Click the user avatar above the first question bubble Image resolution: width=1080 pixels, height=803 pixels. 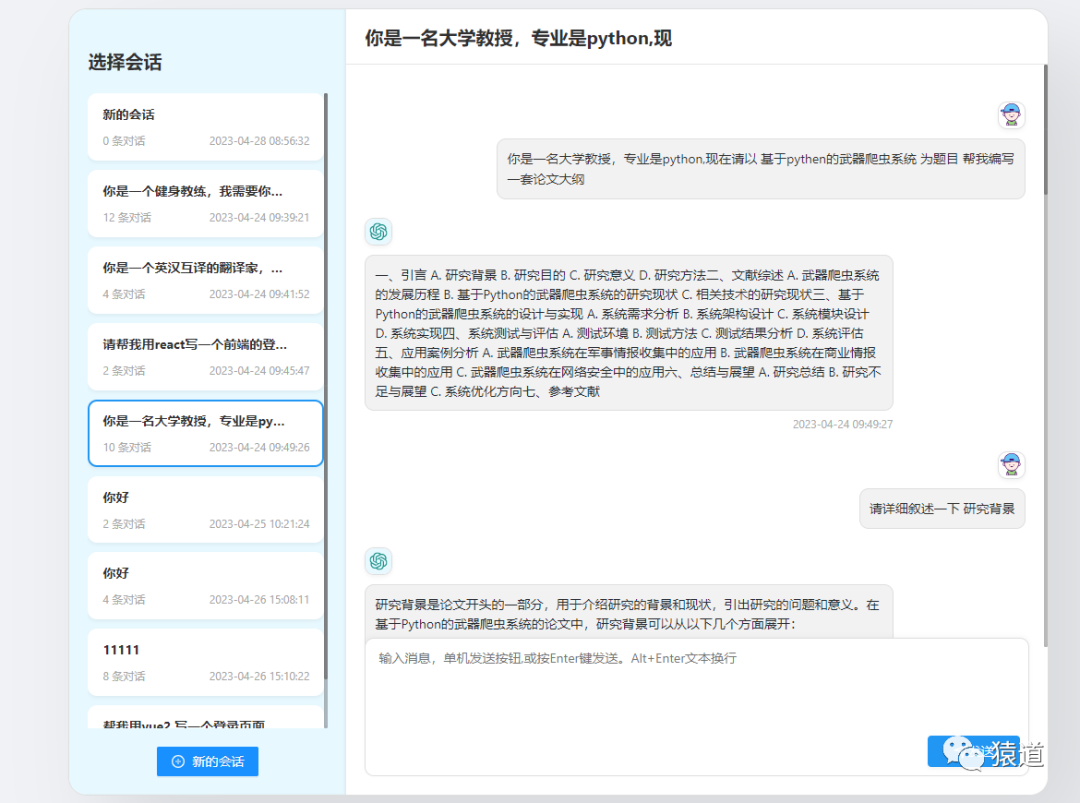[1011, 114]
